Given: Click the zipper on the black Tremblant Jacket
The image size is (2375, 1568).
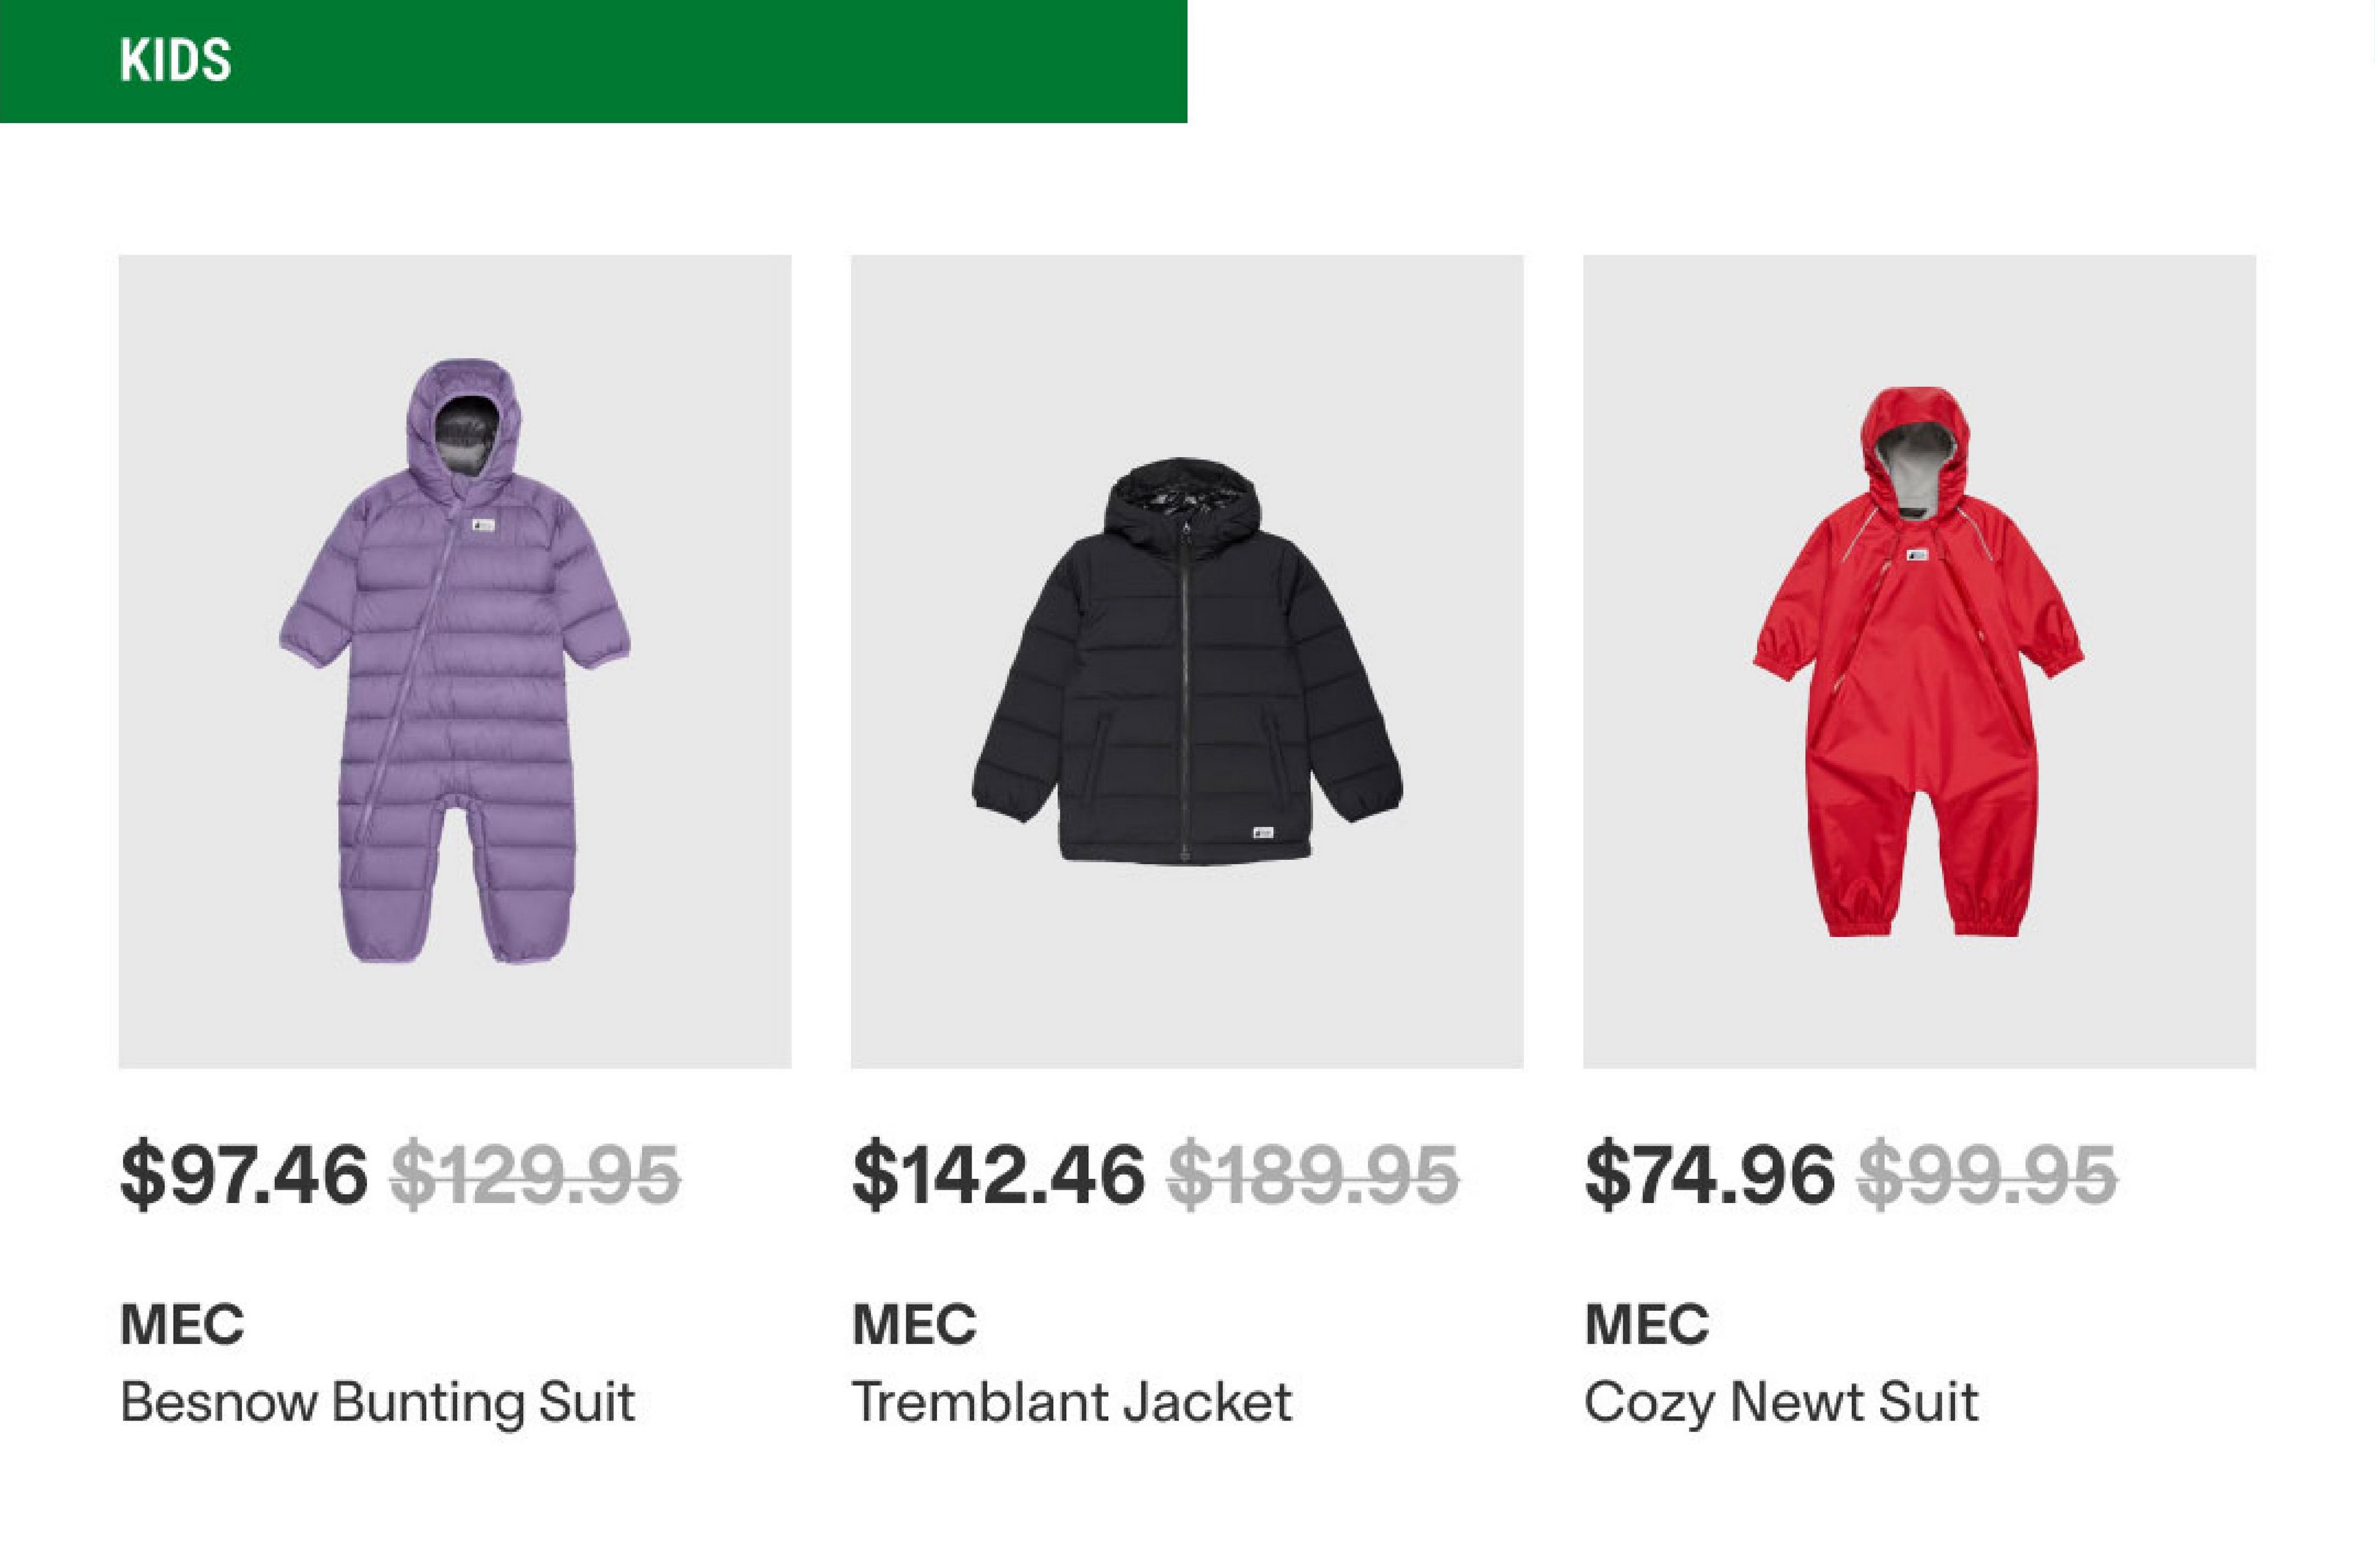Looking at the screenshot, I should coord(1185,700).
